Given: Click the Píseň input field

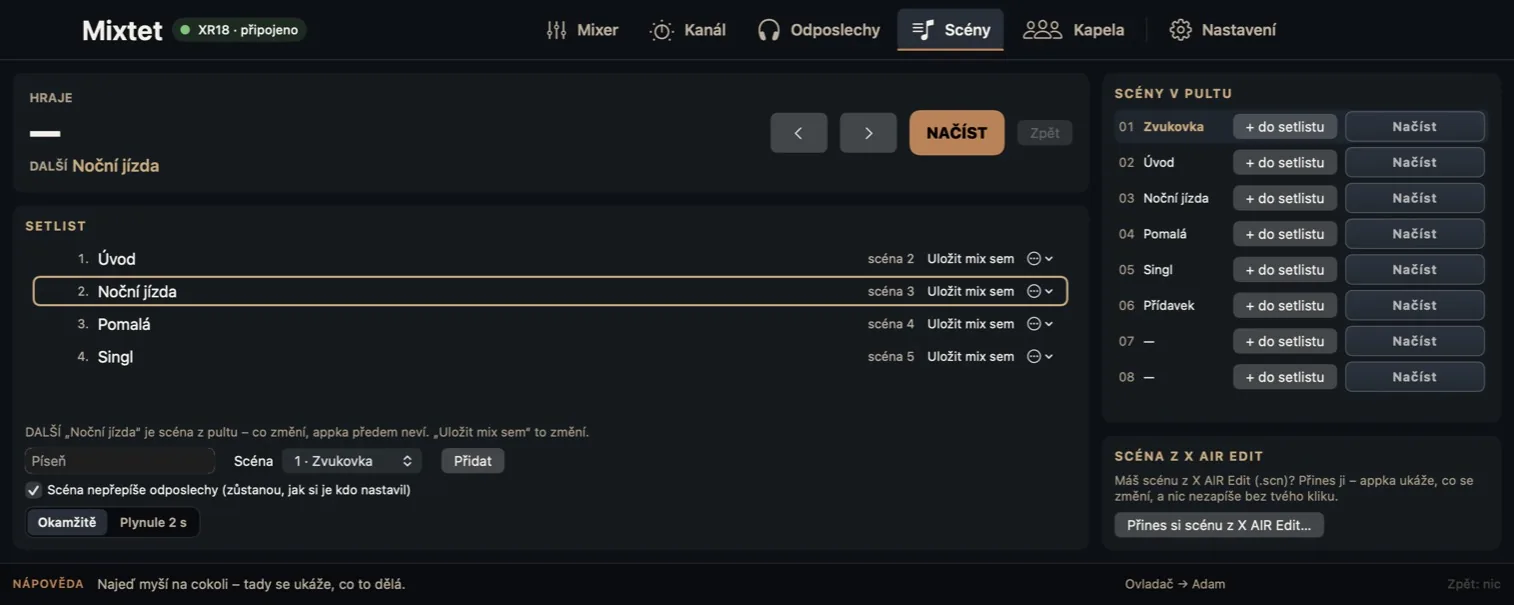Looking at the screenshot, I should tap(120, 461).
